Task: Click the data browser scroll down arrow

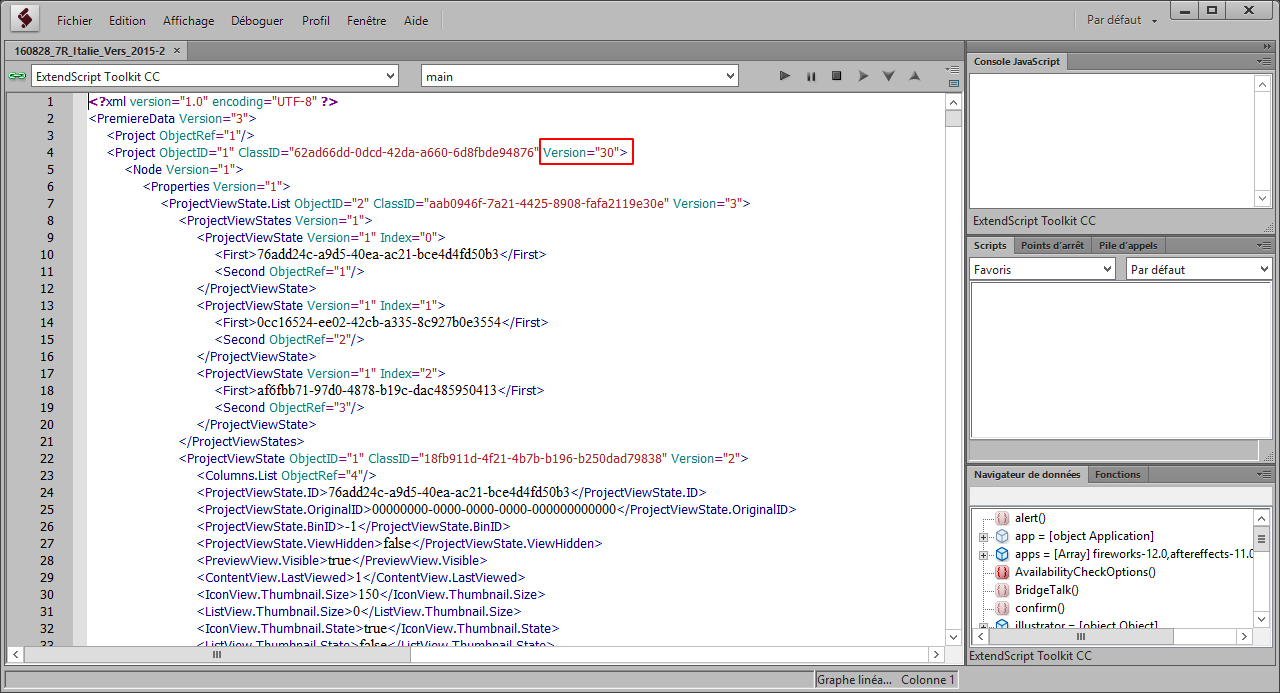Action: pyautogui.click(x=1262, y=620)
